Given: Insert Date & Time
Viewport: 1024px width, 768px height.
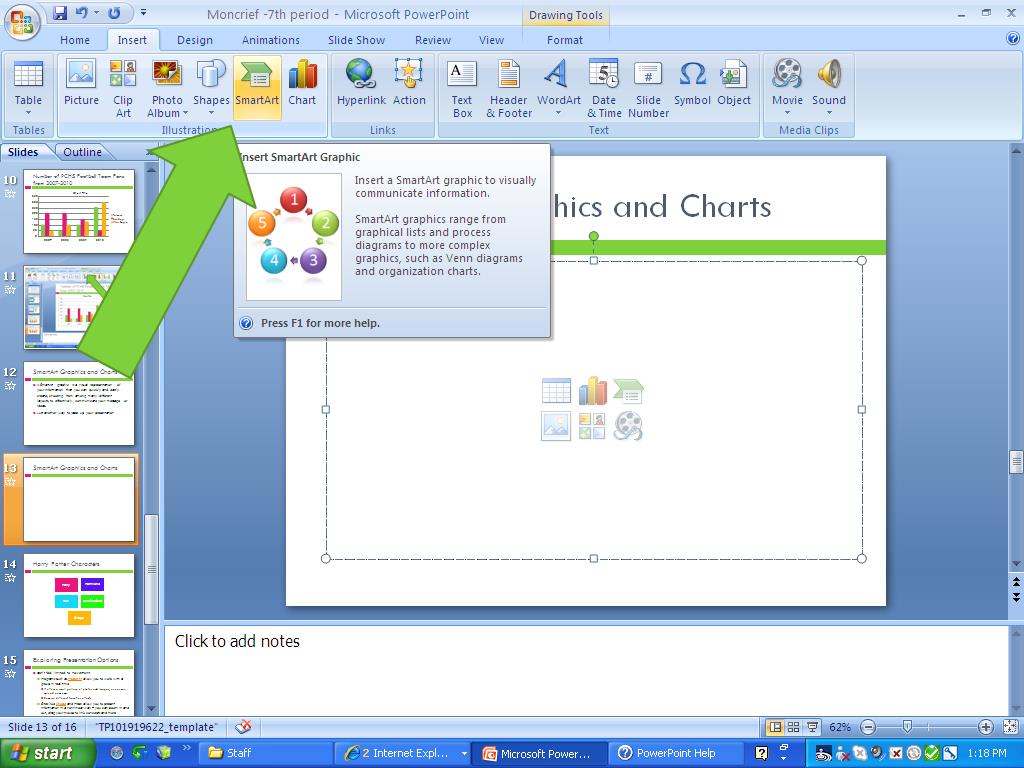Looking at the screenshot, I should coord(604,88).
